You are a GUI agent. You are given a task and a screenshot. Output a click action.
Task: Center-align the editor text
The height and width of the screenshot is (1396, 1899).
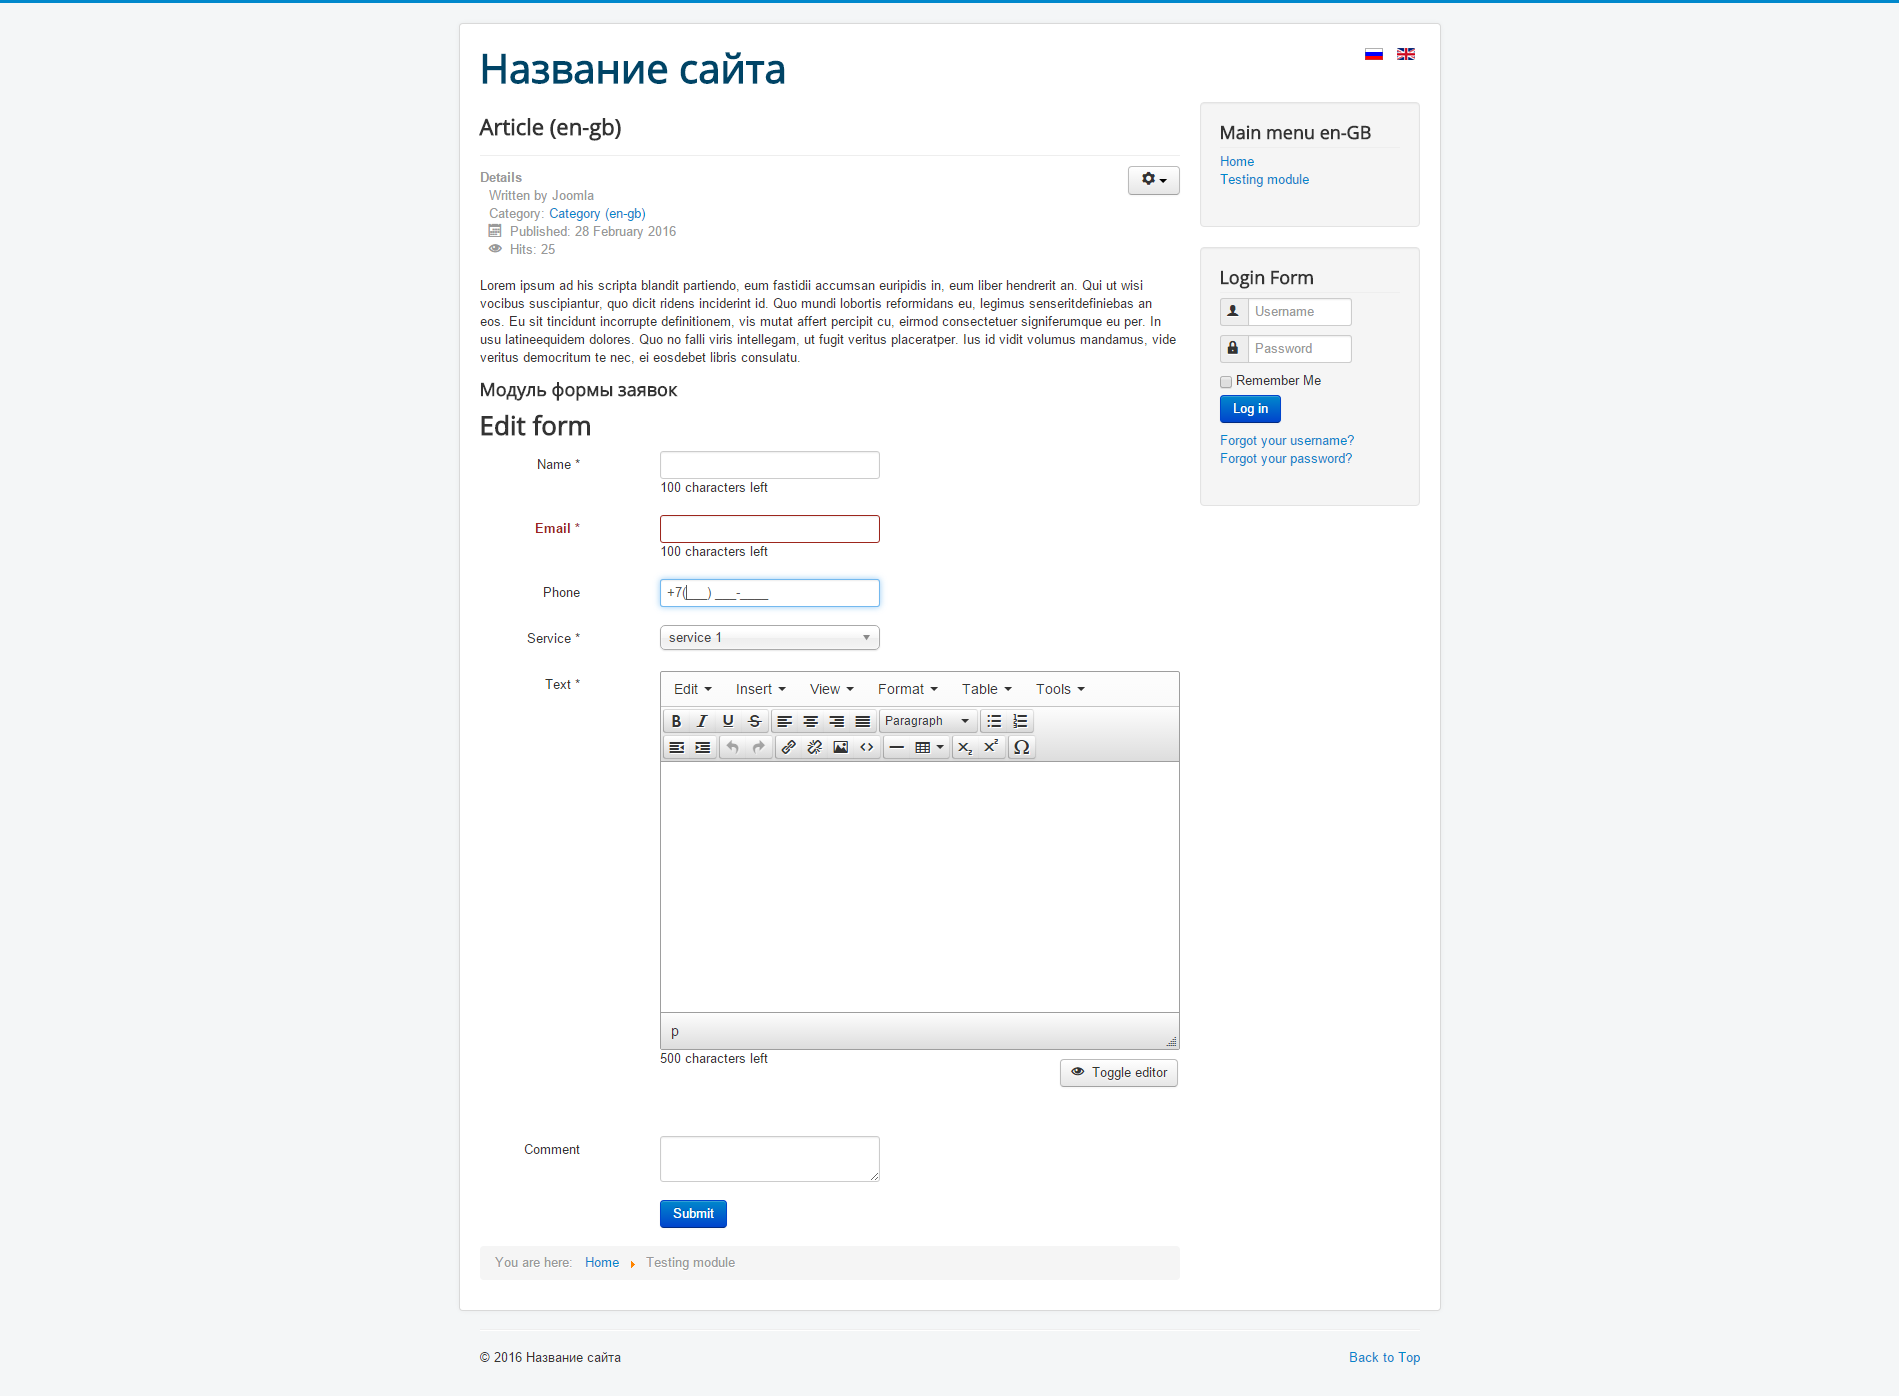(x=810, y=721)
